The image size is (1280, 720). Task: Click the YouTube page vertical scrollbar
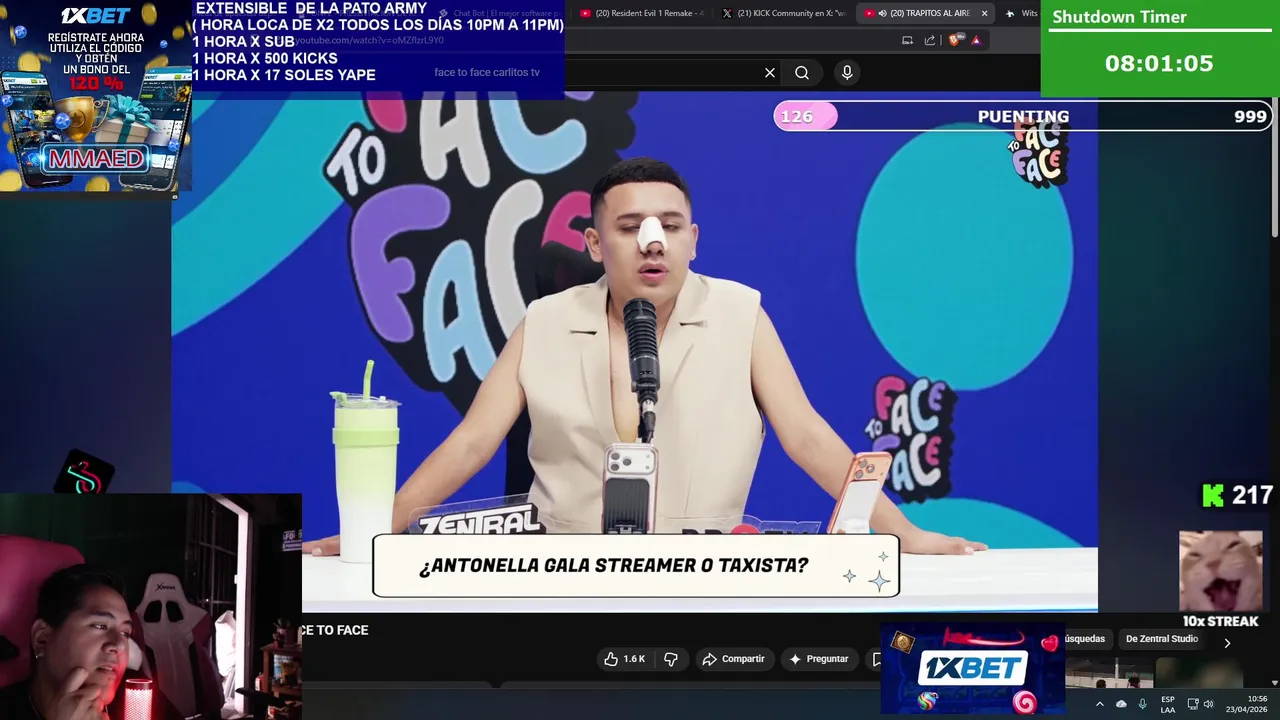point(1274,168)
